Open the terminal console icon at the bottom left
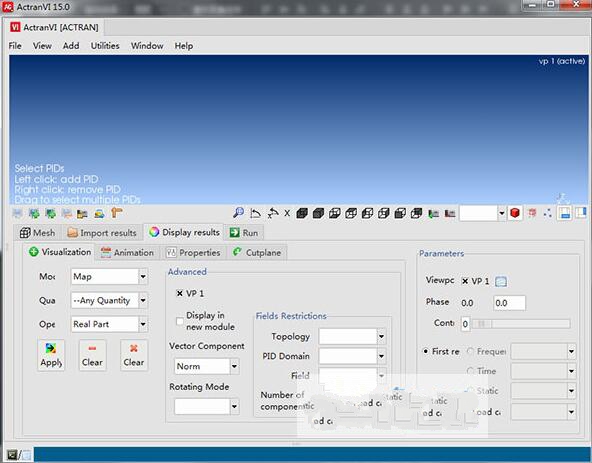 12,455
